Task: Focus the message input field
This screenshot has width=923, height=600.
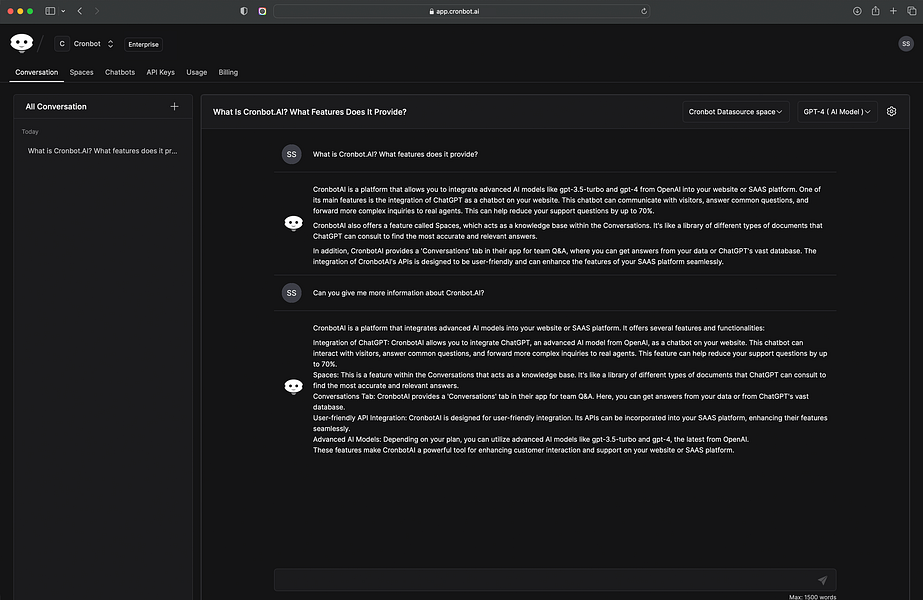Action: click(555, 580)
